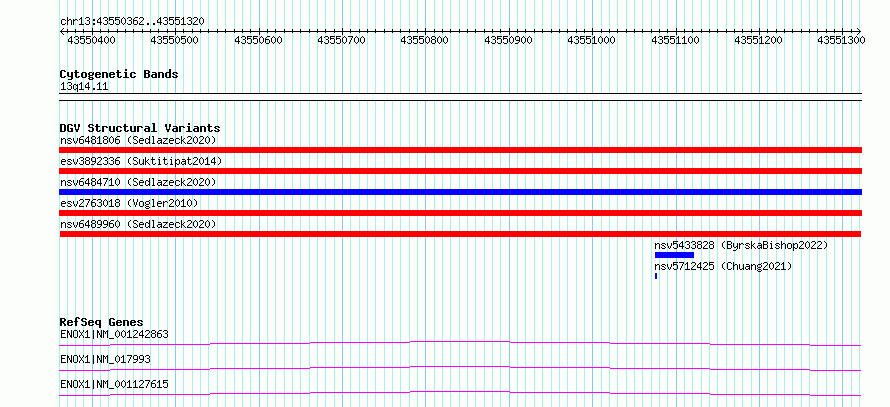Image resolution: width=890 pixels, height=407 pixels.
Task: Open variant esv3892336 (Suktitipat2014) label
Action: coord(141,161)
